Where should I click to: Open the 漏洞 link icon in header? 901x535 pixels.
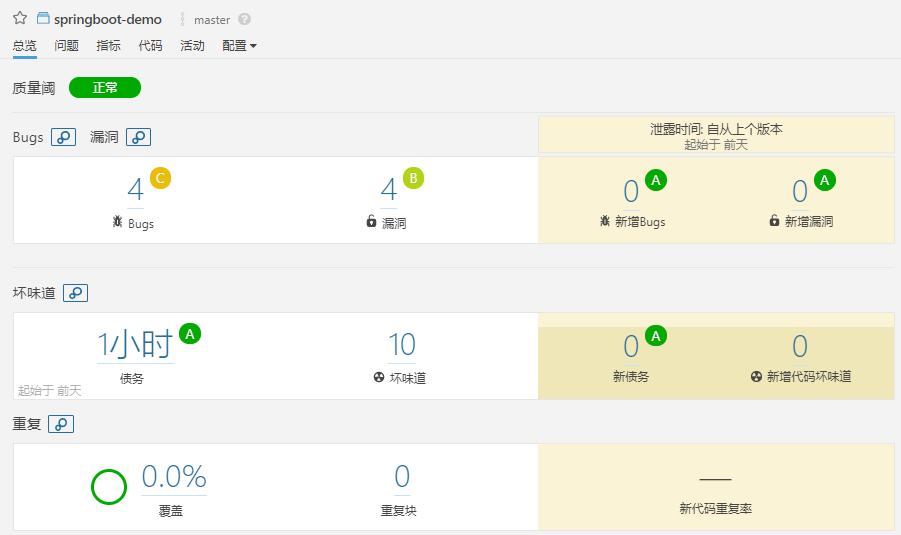pos(138,138)
